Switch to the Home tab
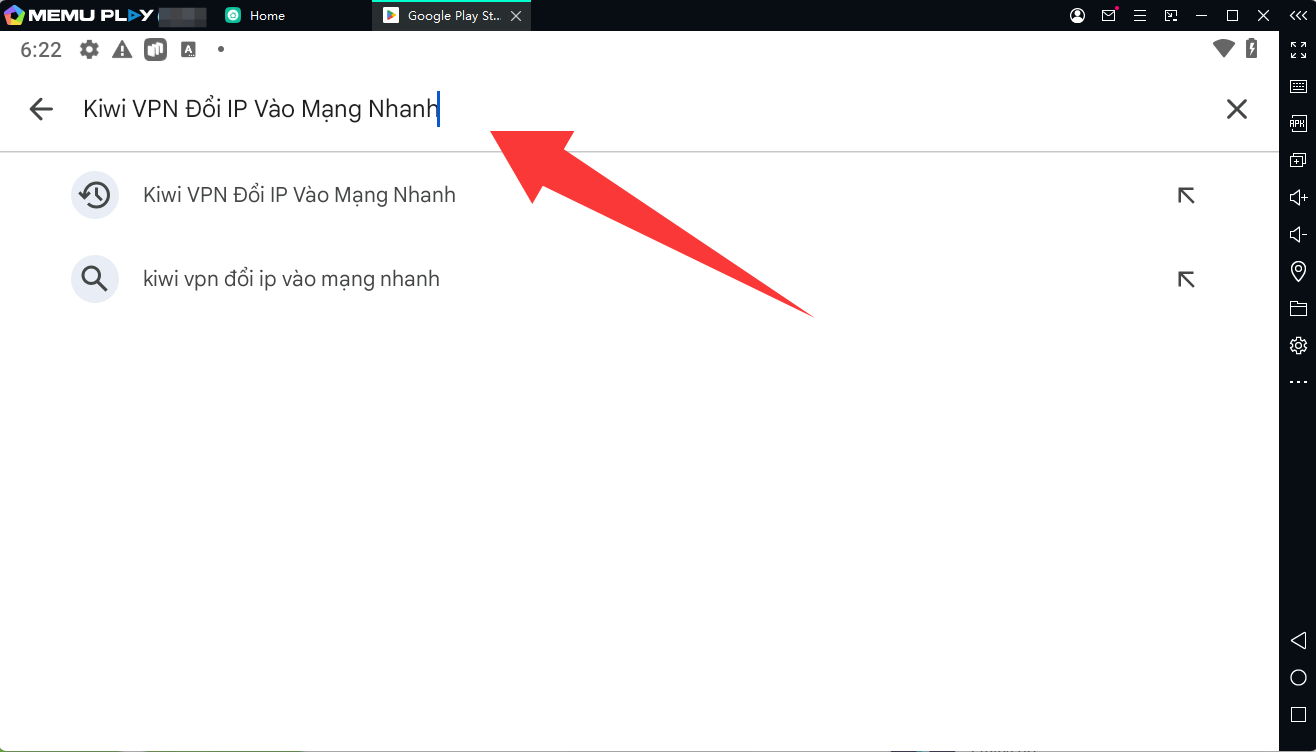Image resolution: width=1316 pixels, height=752 pixels. click(x=255, y=16)
